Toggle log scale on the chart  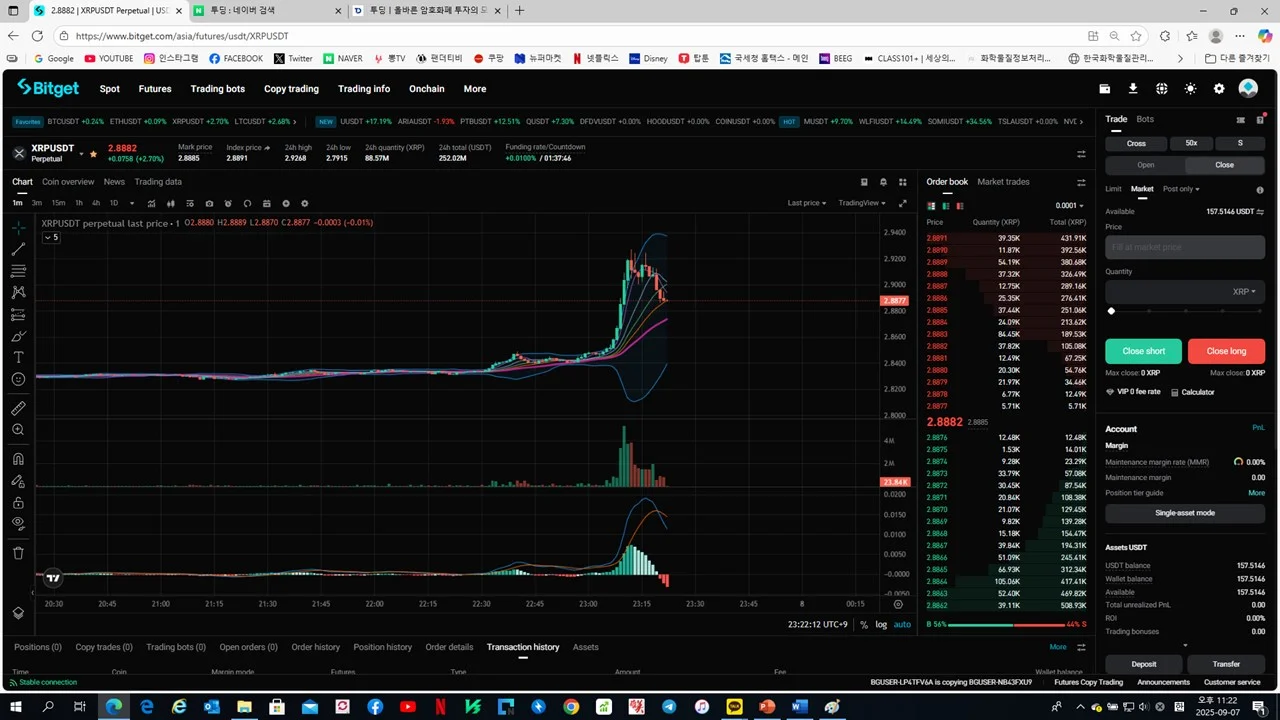click(881, 624)
